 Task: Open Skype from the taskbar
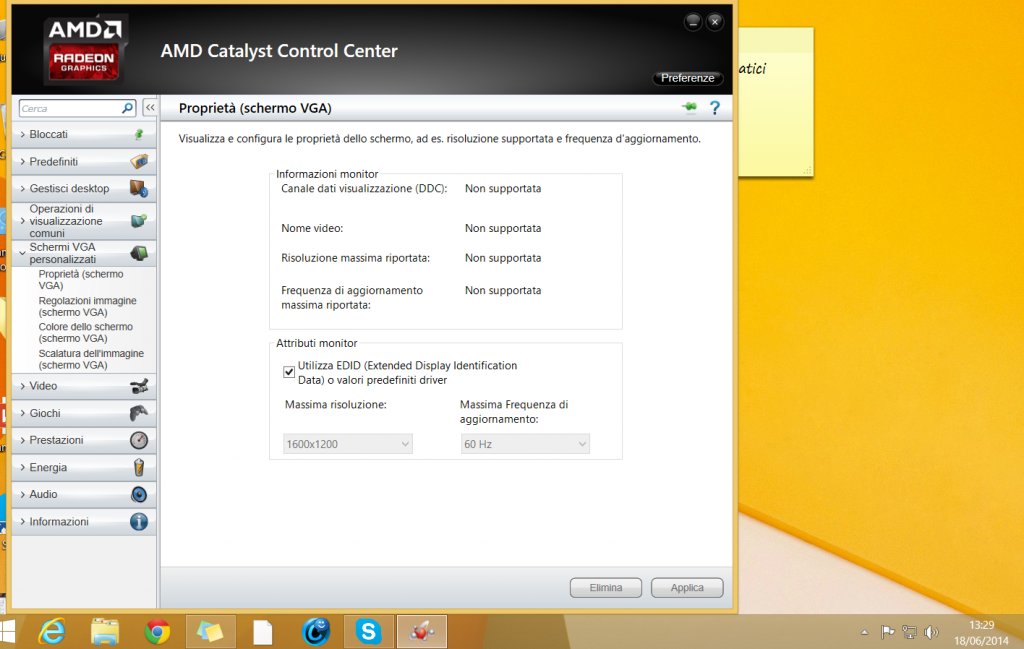(x=369, y=631)
